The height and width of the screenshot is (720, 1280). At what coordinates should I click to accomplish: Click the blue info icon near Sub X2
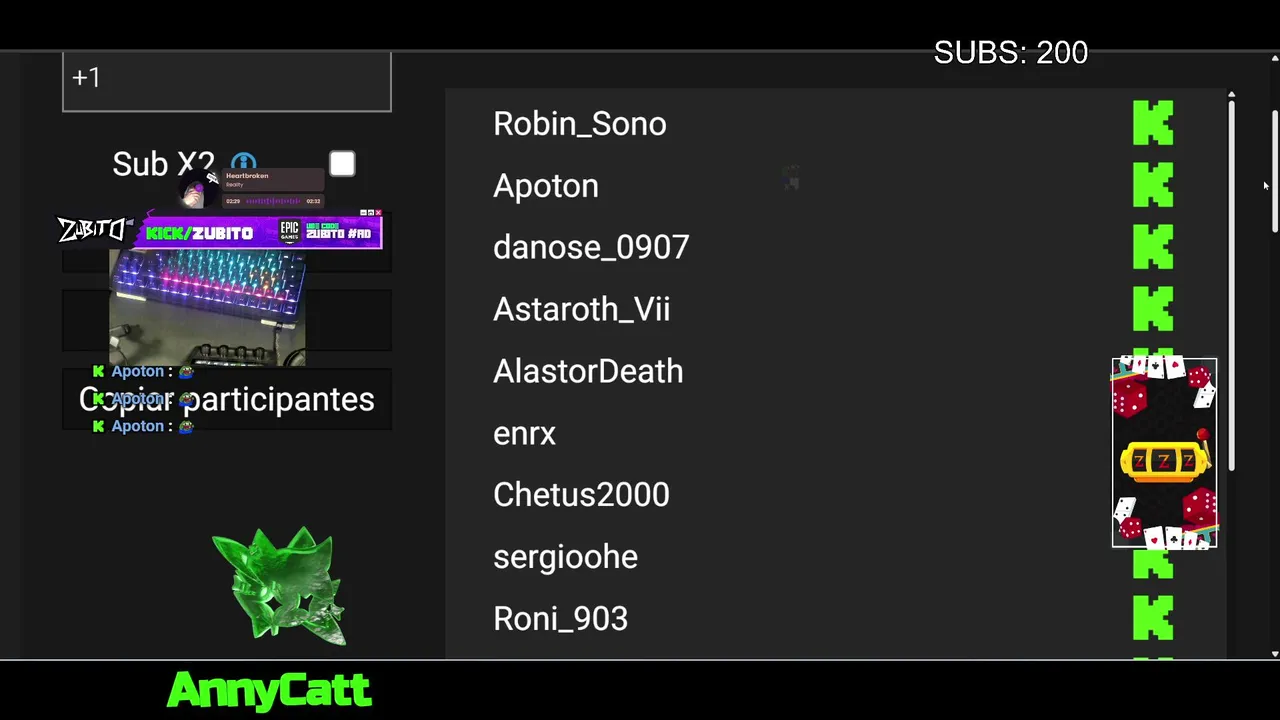coord(243,163)
